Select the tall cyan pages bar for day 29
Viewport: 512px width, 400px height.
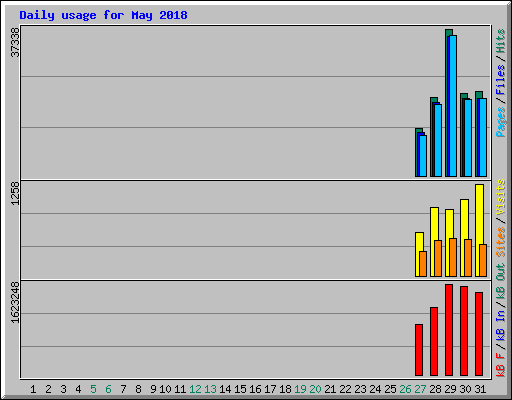click(453, 106)
